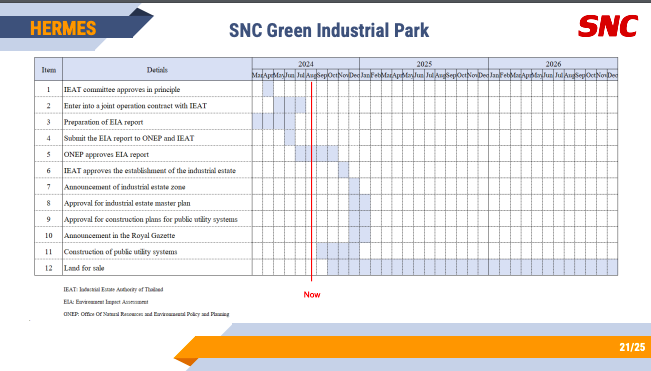Click row 1 IEAT committee approves in principle
Image resolution: width=651 pixels, height=371 pixels.
122,89
